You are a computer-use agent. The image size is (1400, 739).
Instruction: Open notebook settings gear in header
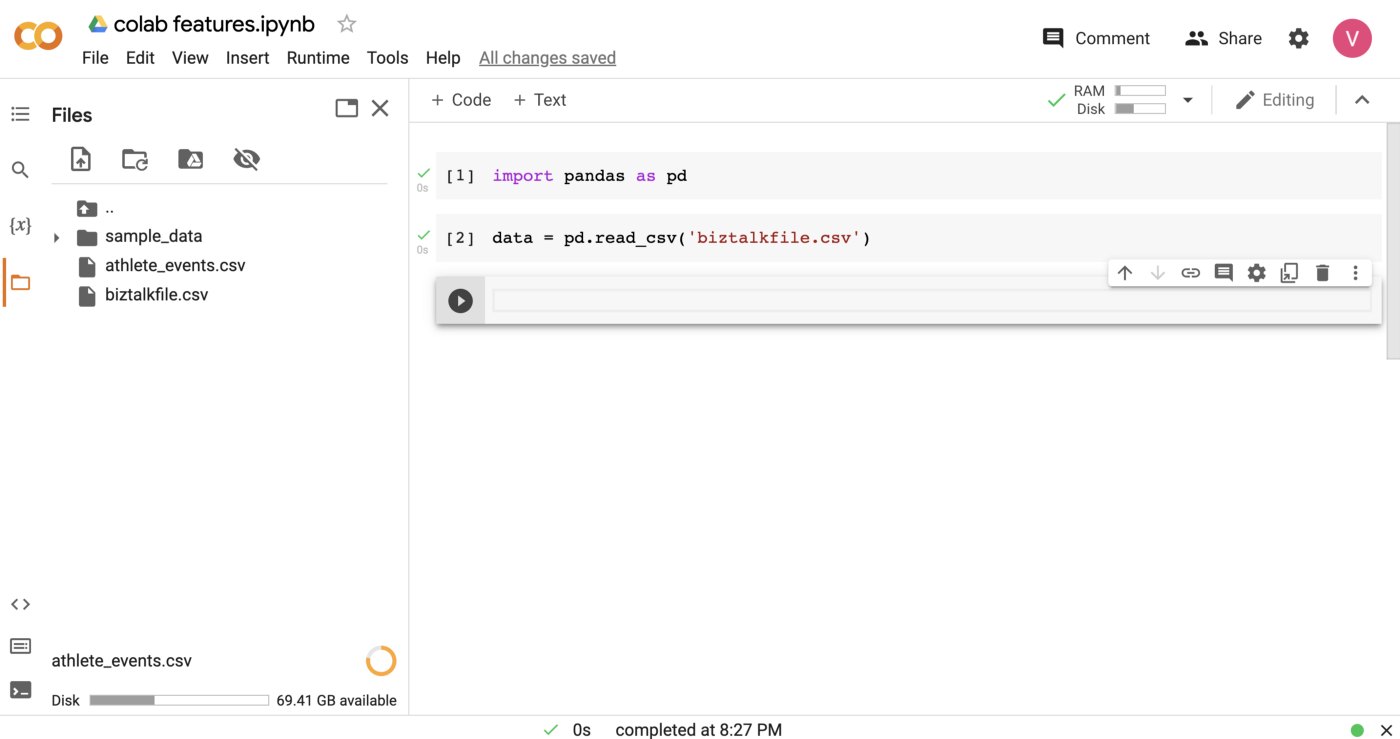pos(1298,38)
